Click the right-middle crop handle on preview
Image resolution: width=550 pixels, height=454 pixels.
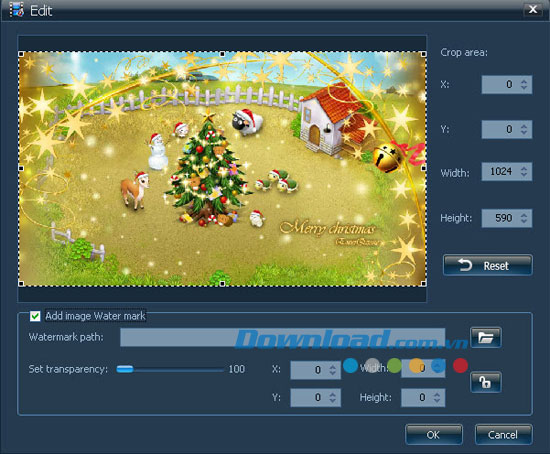coord(424,168)
